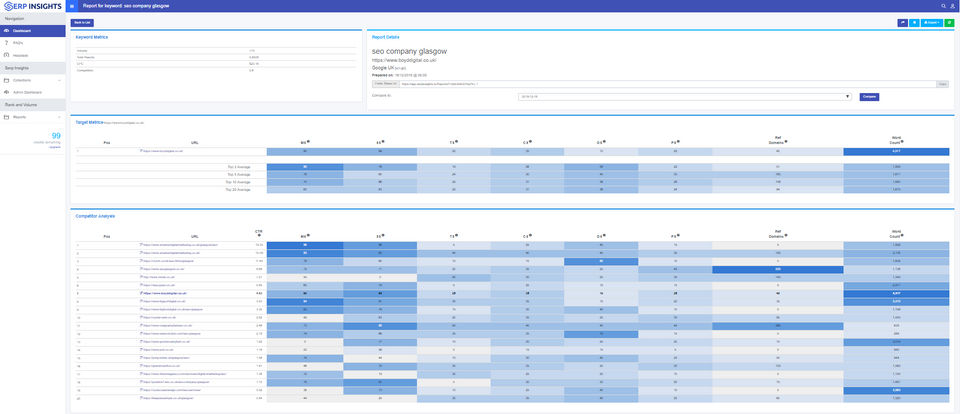Click the info icon beside Target Metrics TS header

[457, 141]
